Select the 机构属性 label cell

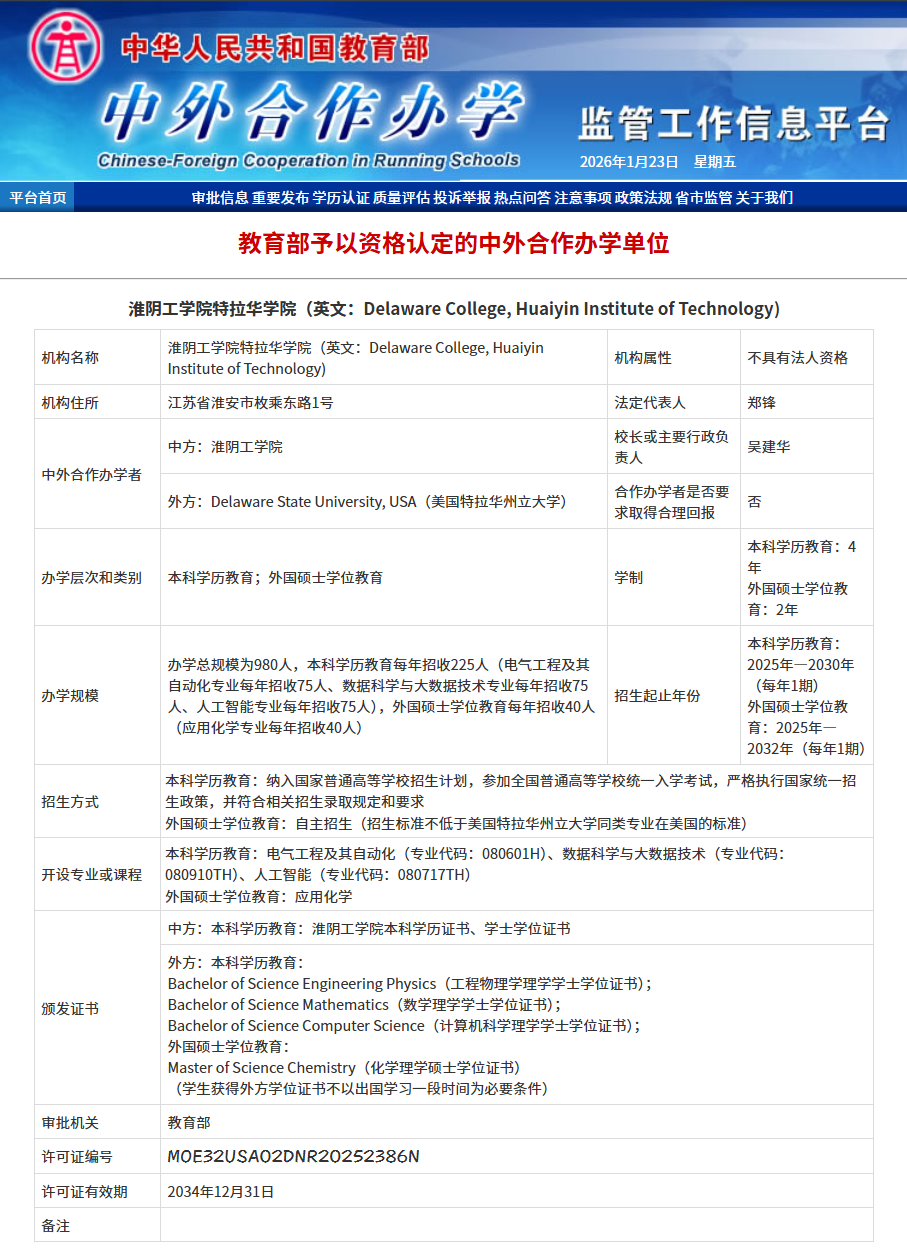[x=674, y=357]
